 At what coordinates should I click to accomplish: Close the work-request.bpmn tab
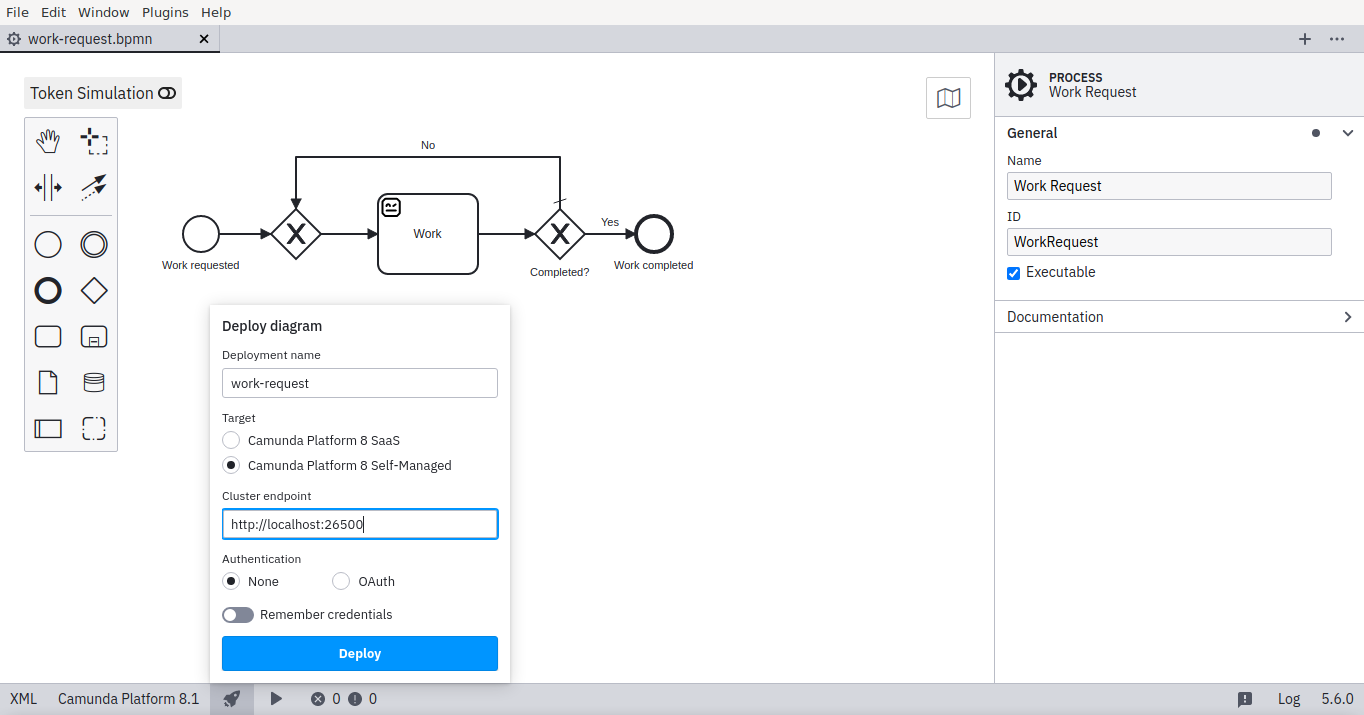[x=204, y=39]
